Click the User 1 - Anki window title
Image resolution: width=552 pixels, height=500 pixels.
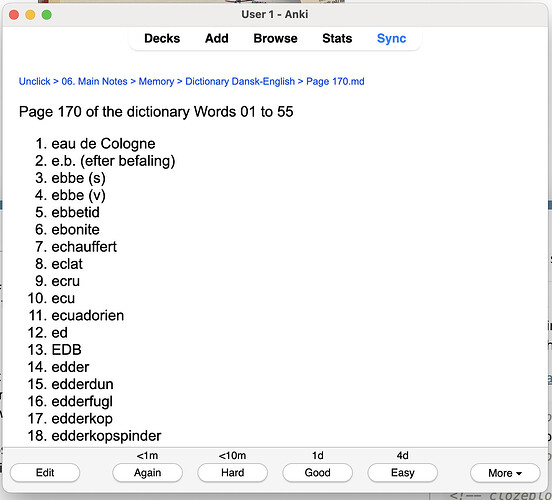pos(275,14)
